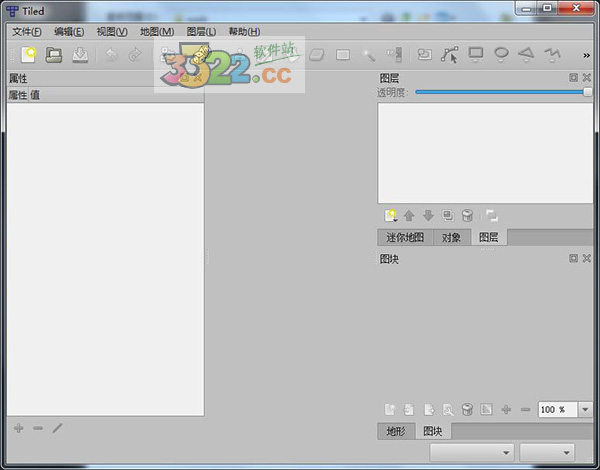Click the add property plus icon
Screen dimensions: 600x470
click(18, 428)
